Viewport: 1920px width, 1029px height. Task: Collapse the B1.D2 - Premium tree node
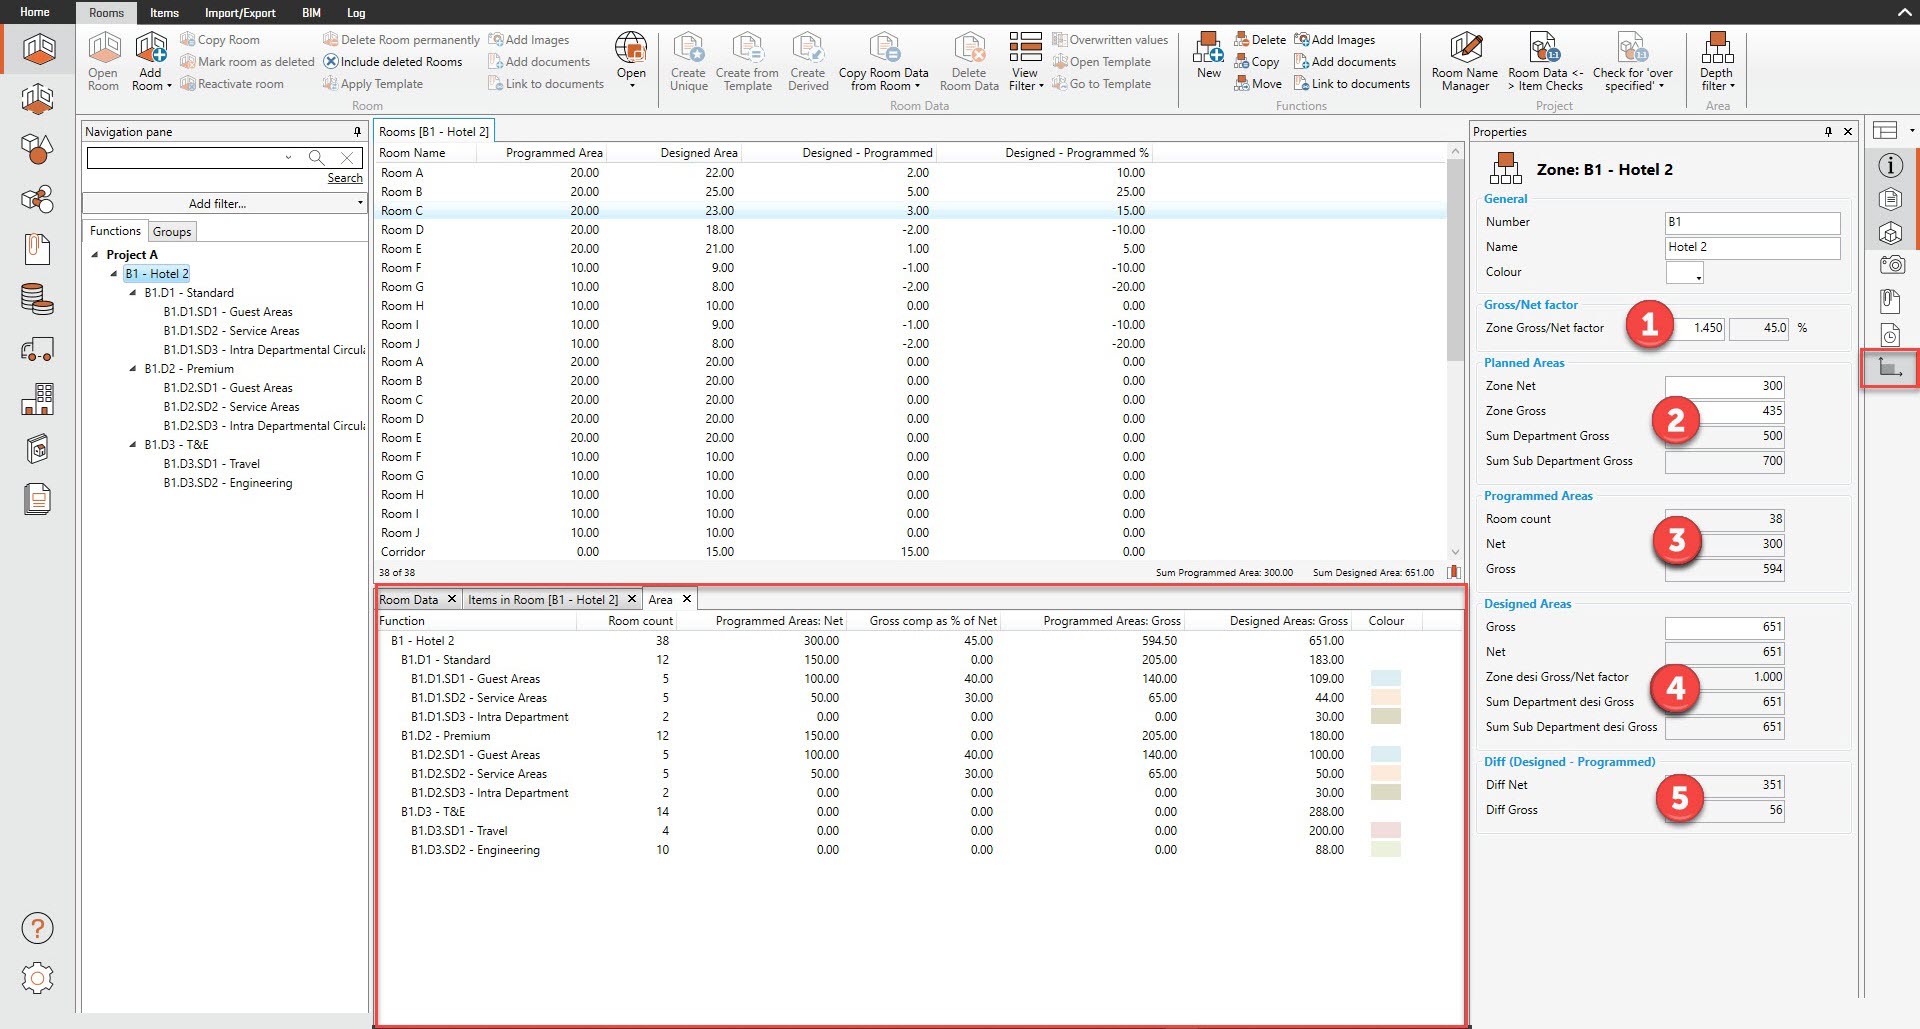tap(133, 369)
